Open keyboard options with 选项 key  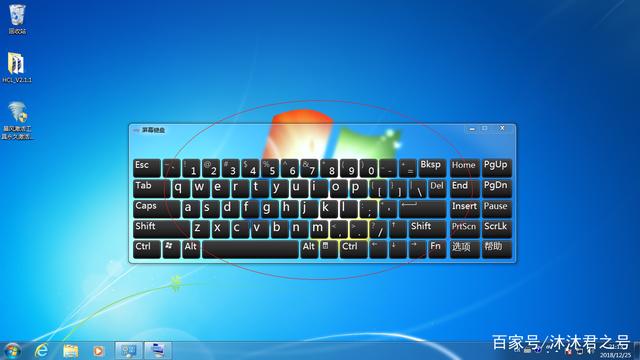[464, 249]
